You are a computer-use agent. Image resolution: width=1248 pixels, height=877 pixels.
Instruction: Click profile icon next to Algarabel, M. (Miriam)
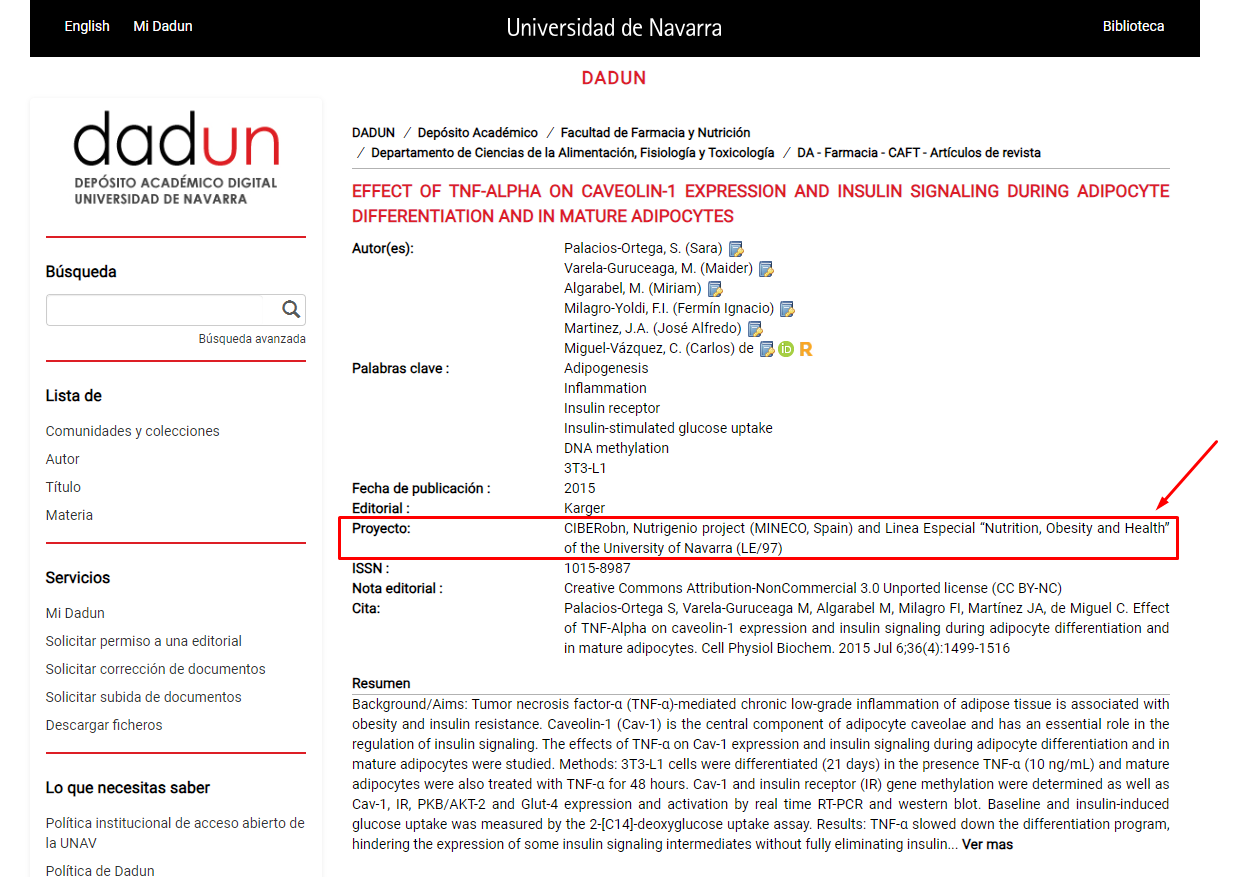pos(715,289)
